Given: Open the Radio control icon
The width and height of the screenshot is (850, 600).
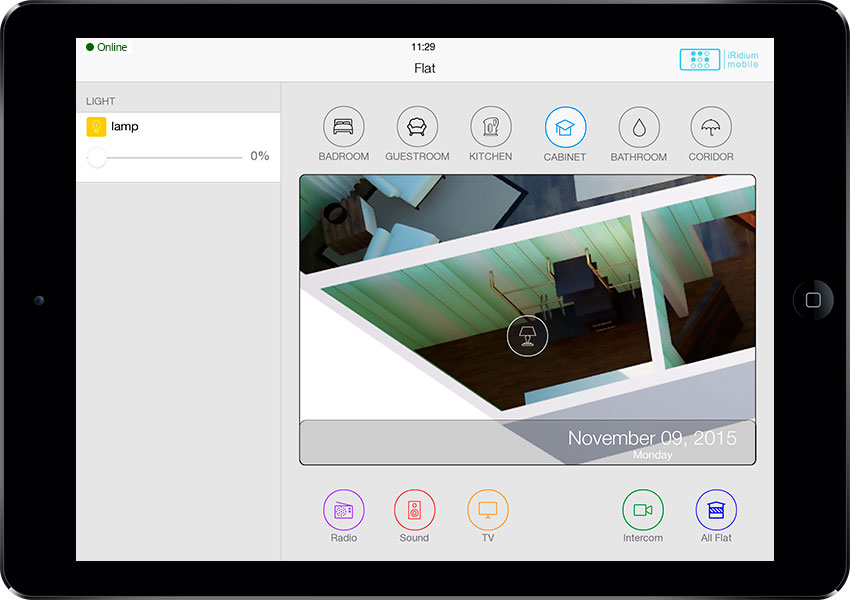Looking at the screenshot, I should [x=344, y=509].
